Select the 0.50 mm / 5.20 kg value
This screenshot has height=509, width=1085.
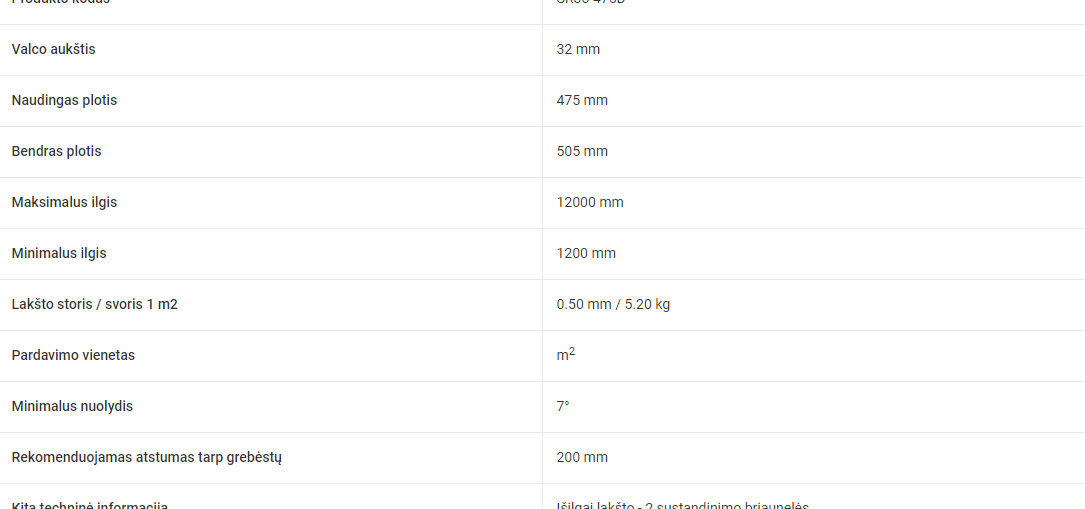pyautogui.click(x=613, y=304)
